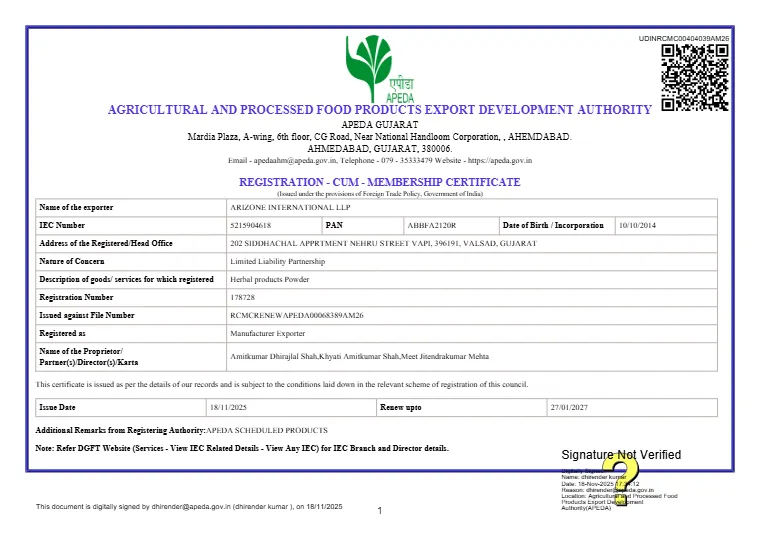Click file number RCMCRENEWAPEDA00068389AM26

pyautogui.click(x=297, y=315)
